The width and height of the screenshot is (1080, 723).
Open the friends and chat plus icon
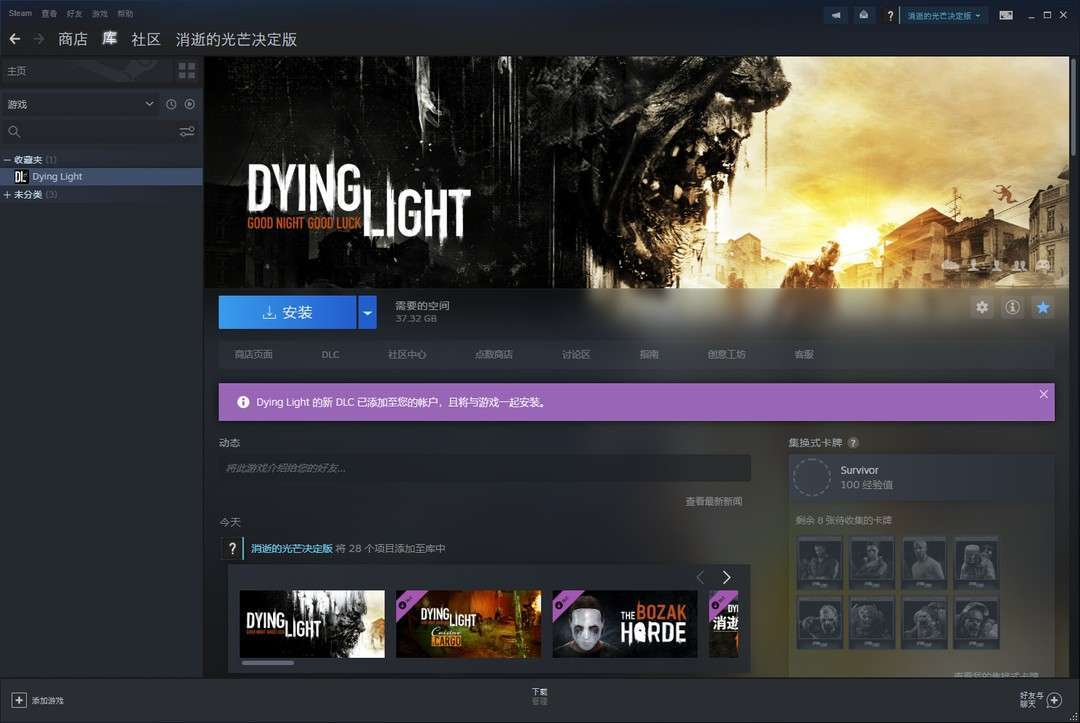pos(1054,700)
